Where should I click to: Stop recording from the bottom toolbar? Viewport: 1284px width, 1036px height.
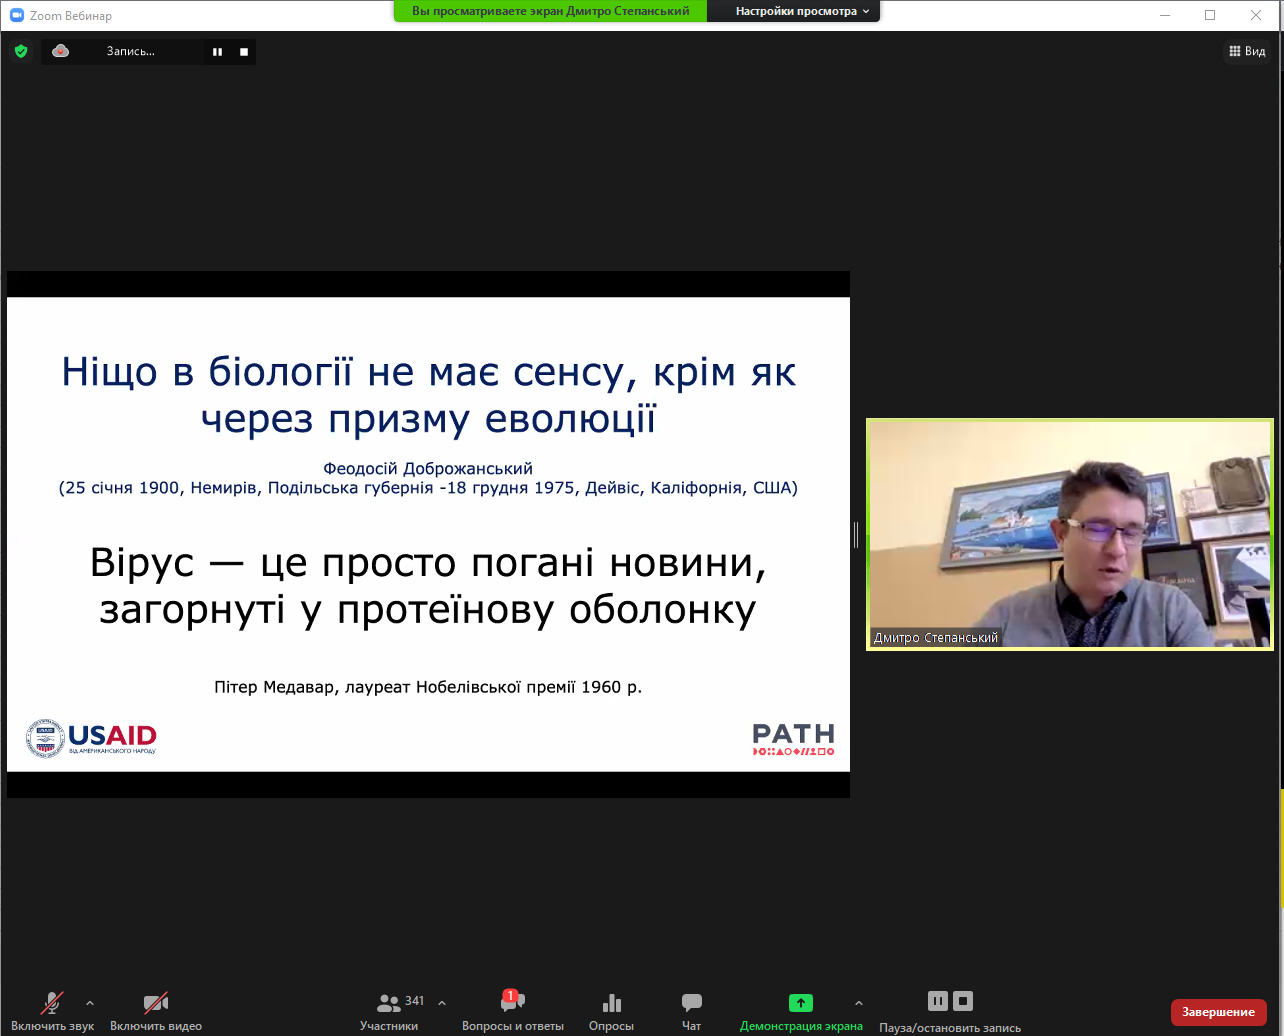[x=963, y=1001]
